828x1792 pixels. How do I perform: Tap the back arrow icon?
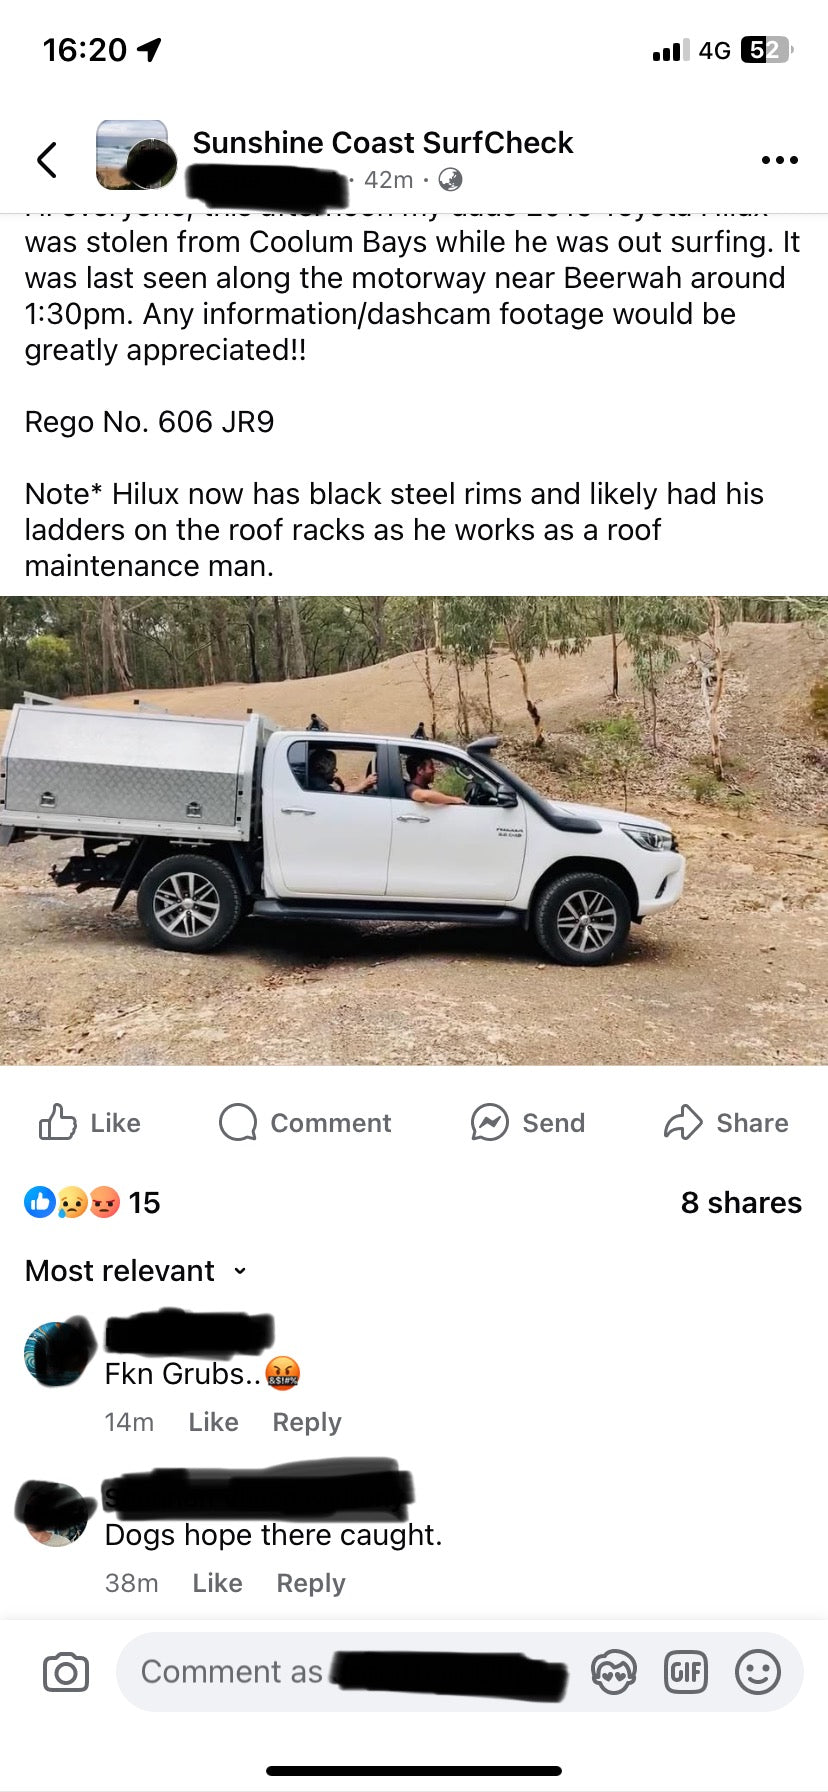47,159
